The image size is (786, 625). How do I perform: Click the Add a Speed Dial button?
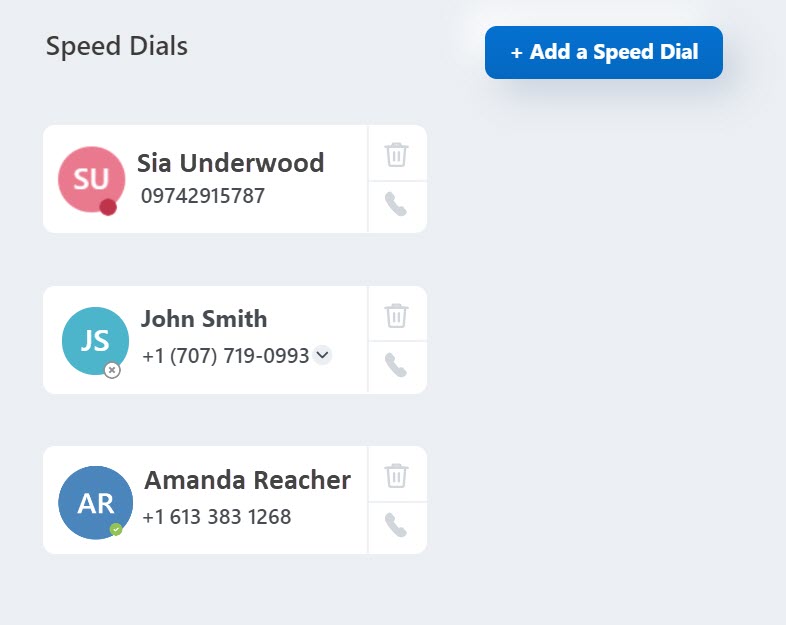point(604,52)
